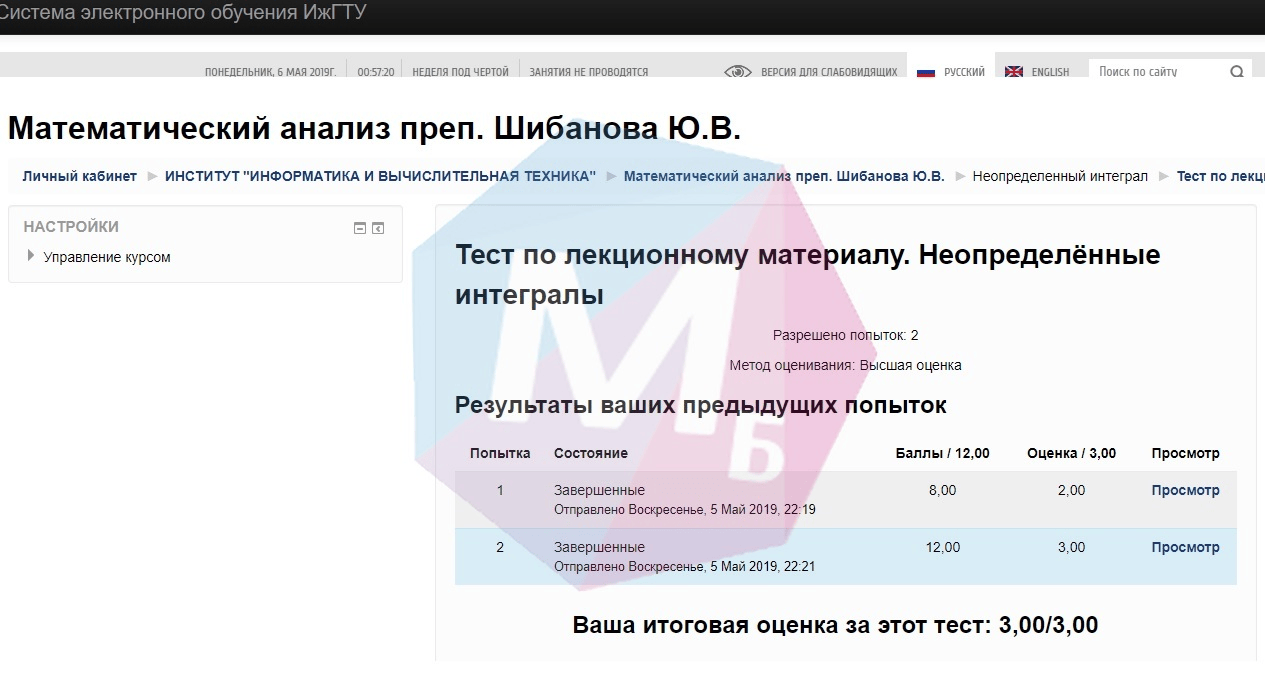Switch language to English
Viewport: 1265px width, 674px height.
tap(1050, 72)
